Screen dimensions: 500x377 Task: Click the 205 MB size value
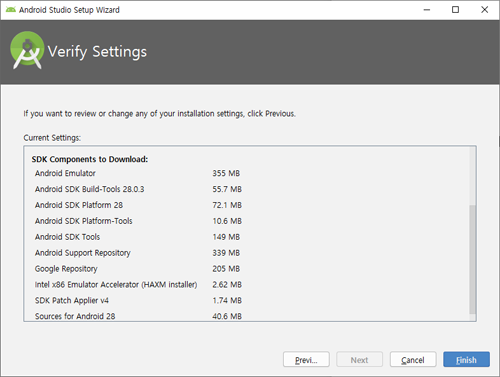pos(226,269)
